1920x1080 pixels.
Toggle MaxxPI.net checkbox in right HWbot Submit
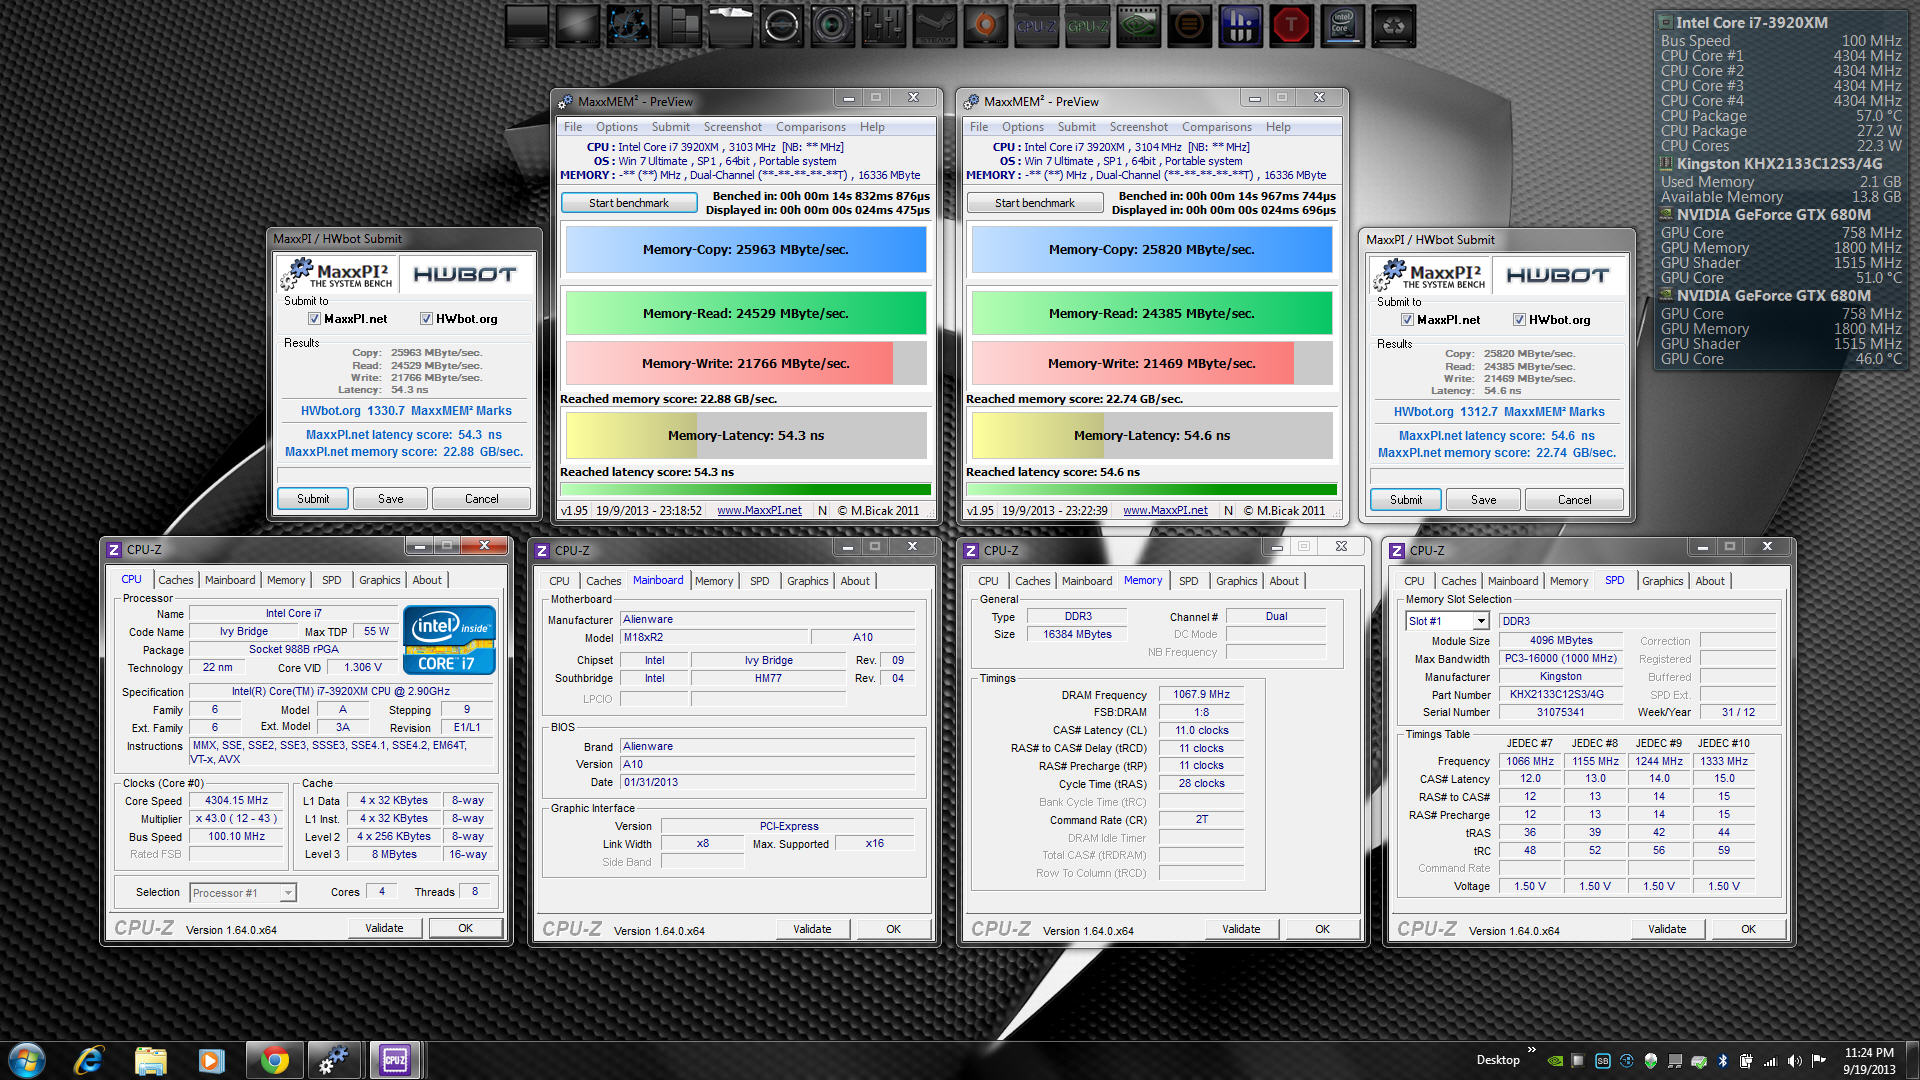pos(1407,320)
